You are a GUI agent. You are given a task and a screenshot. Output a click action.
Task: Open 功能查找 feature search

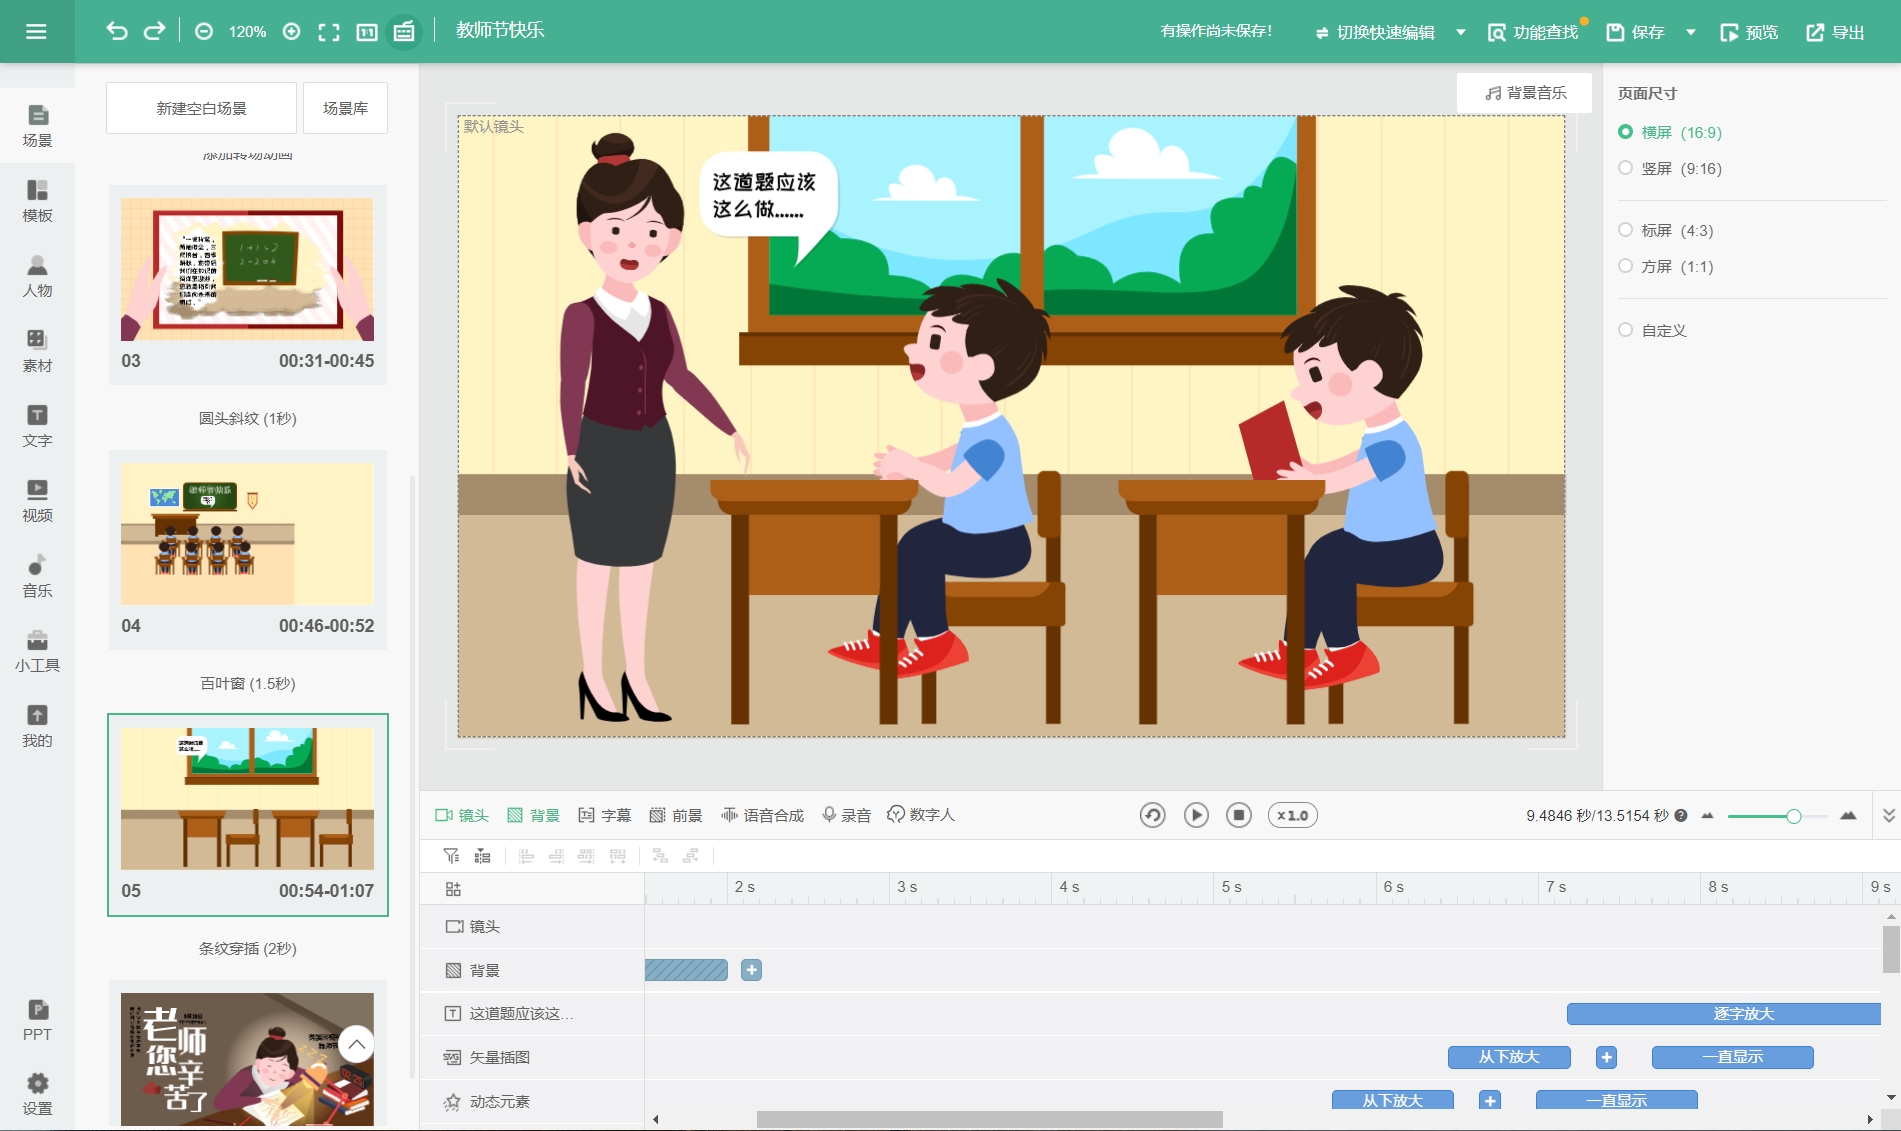pos(1533,32)
